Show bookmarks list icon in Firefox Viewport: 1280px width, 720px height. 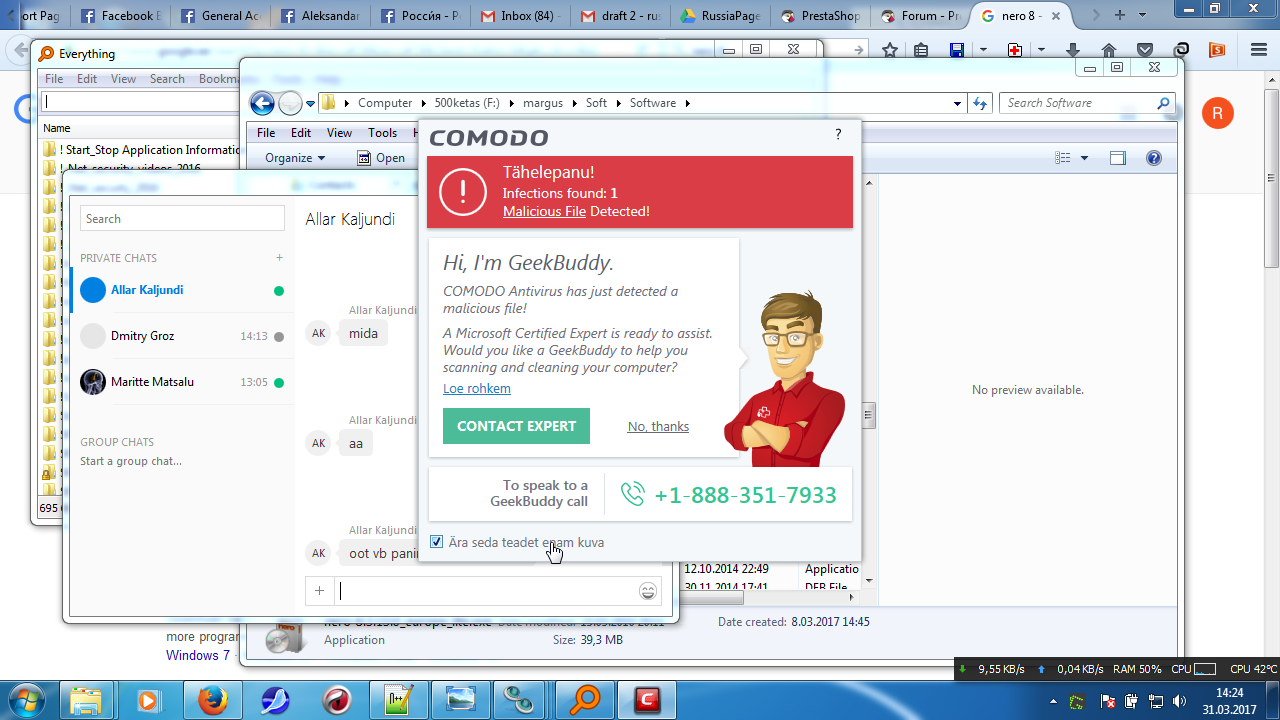pos(921,50)
